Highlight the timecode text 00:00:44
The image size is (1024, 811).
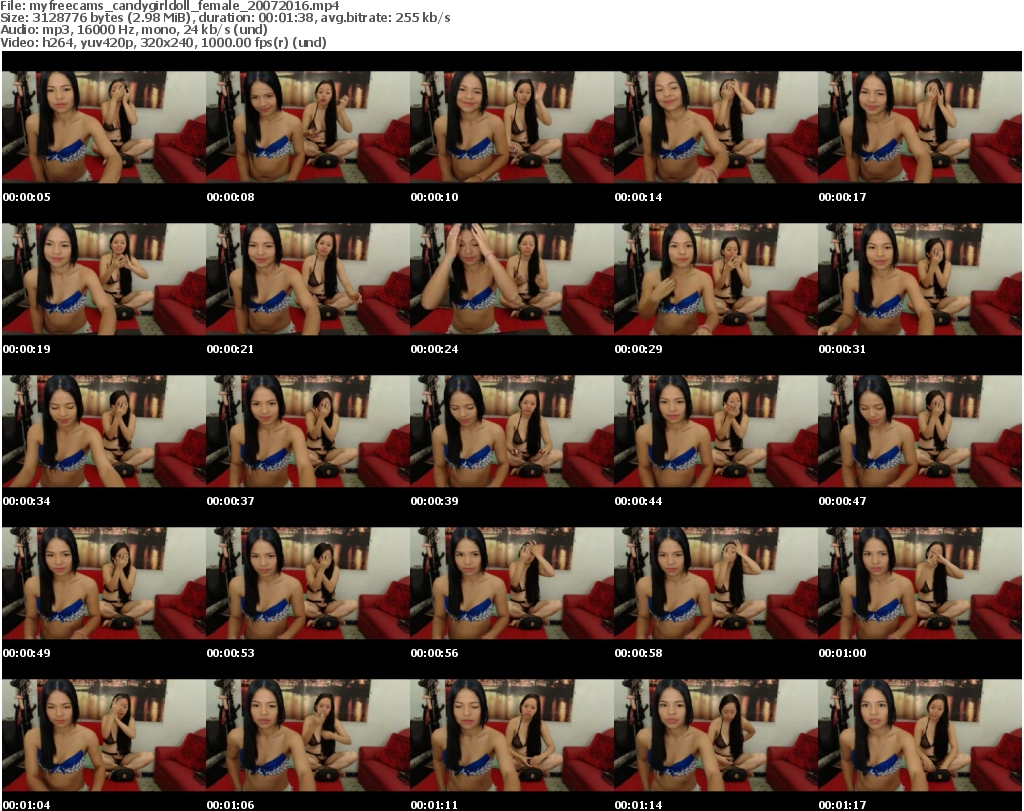639,501
